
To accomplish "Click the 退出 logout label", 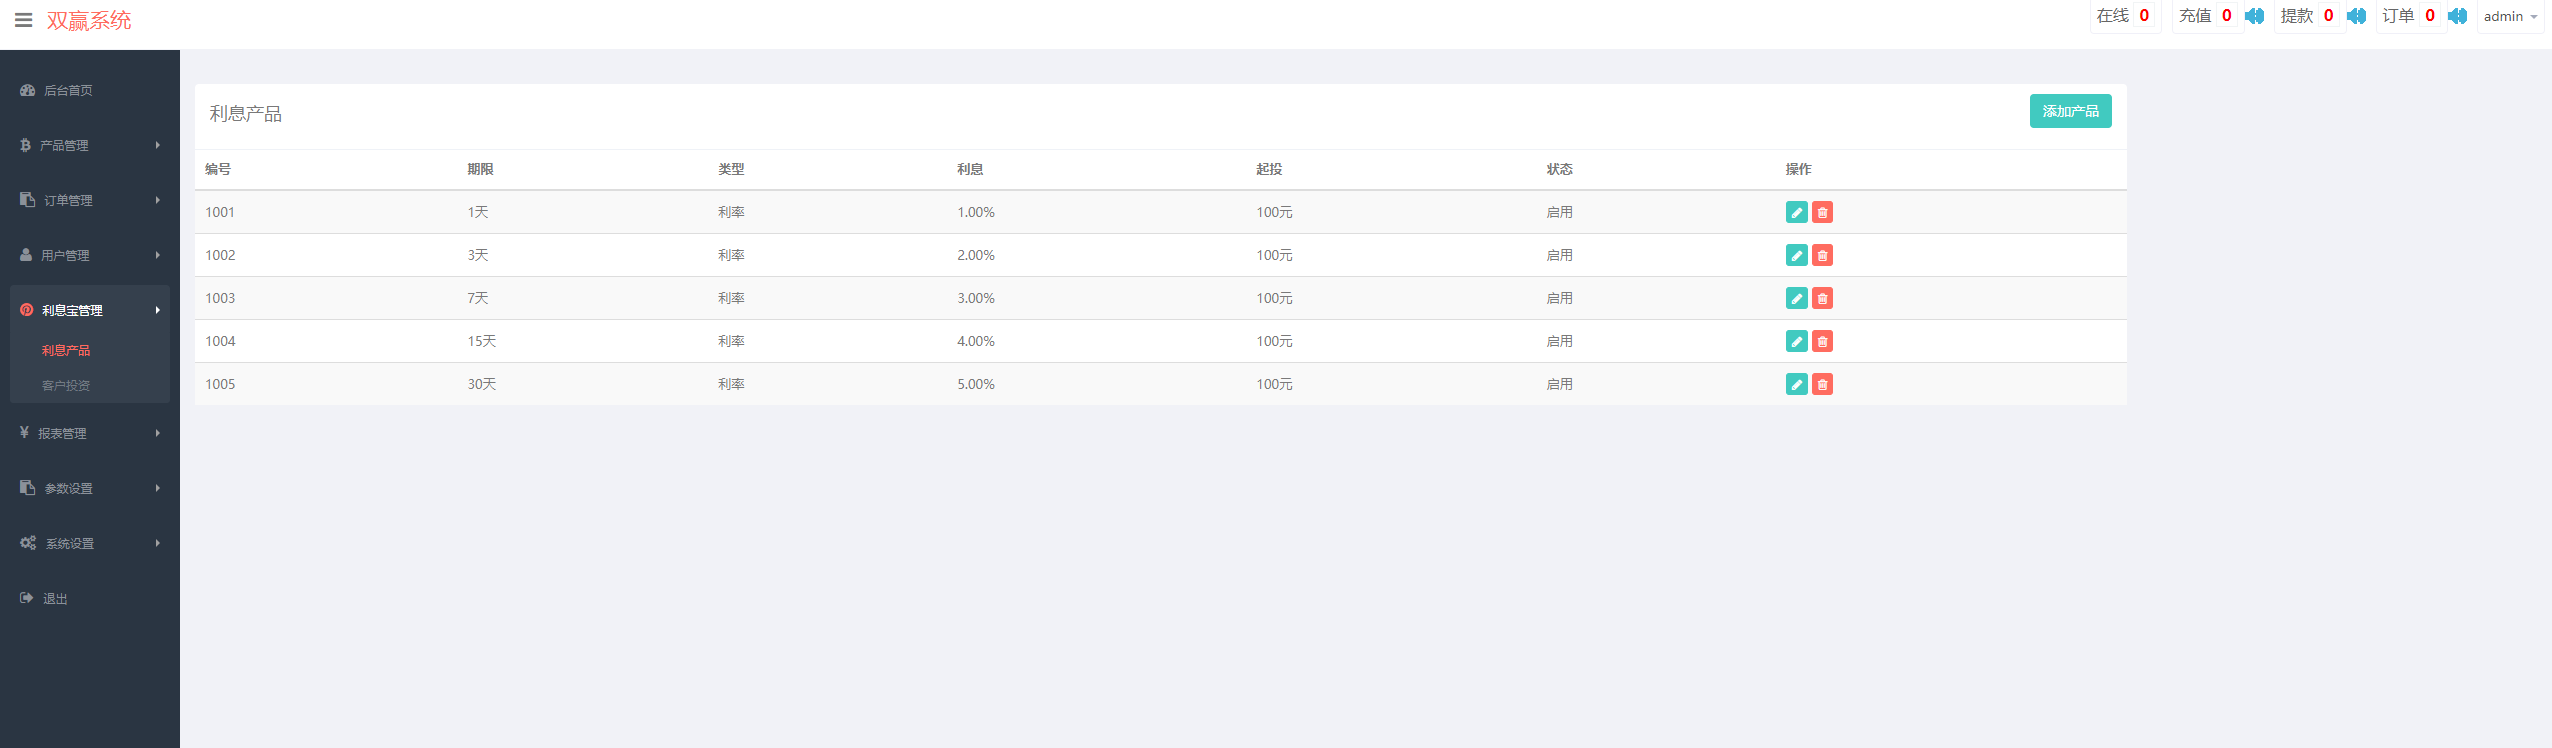I will coord(55,599).
